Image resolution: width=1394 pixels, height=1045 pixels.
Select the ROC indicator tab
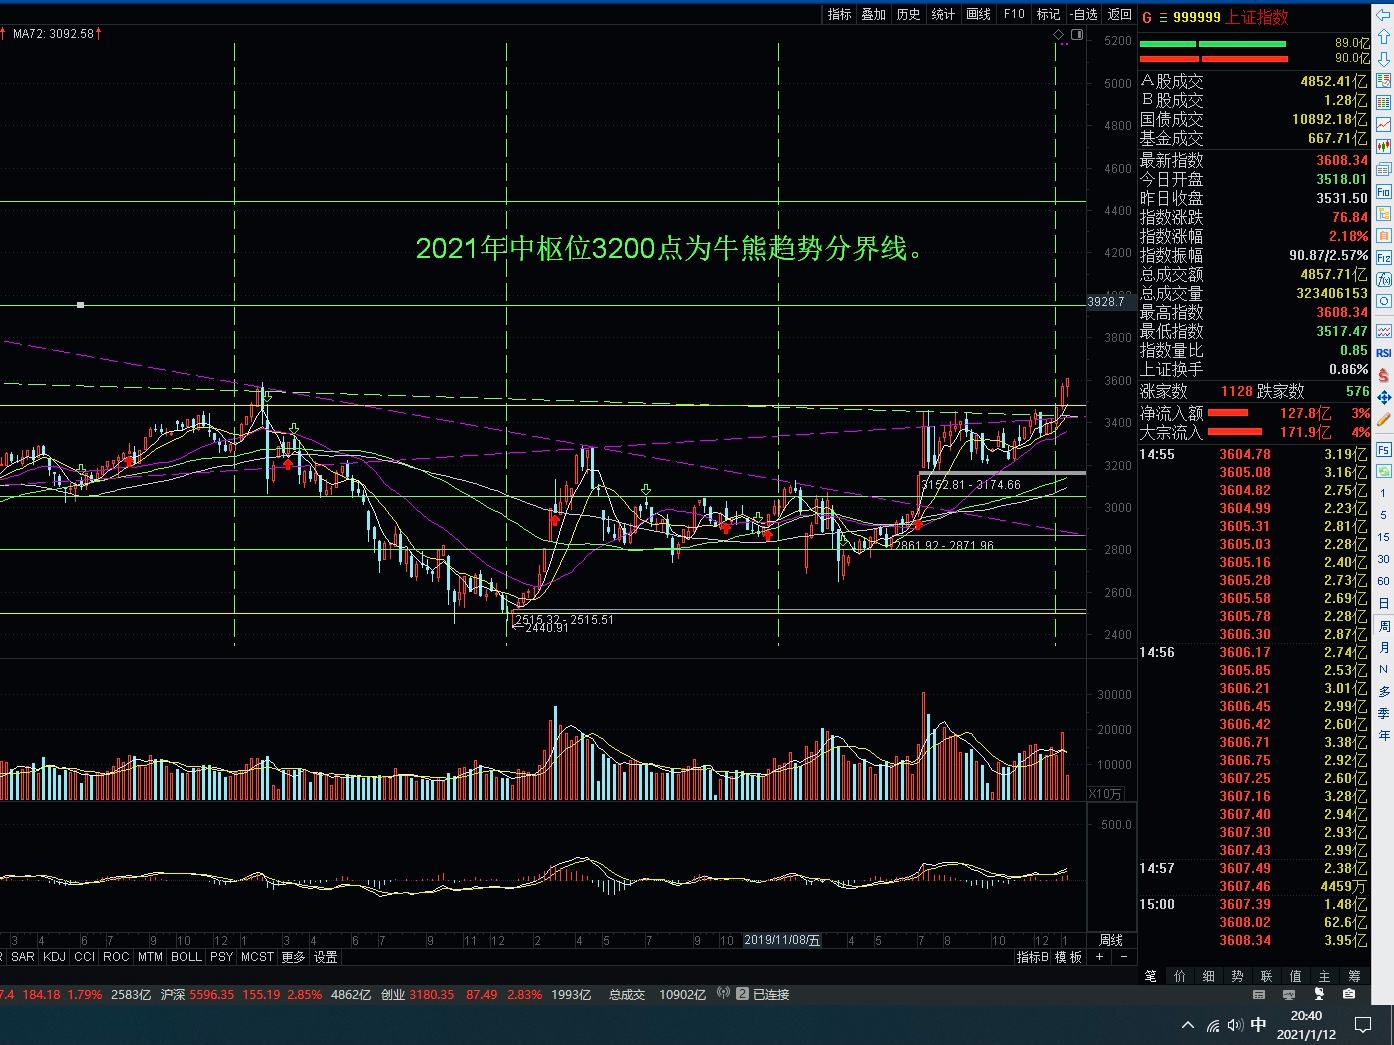116,957
